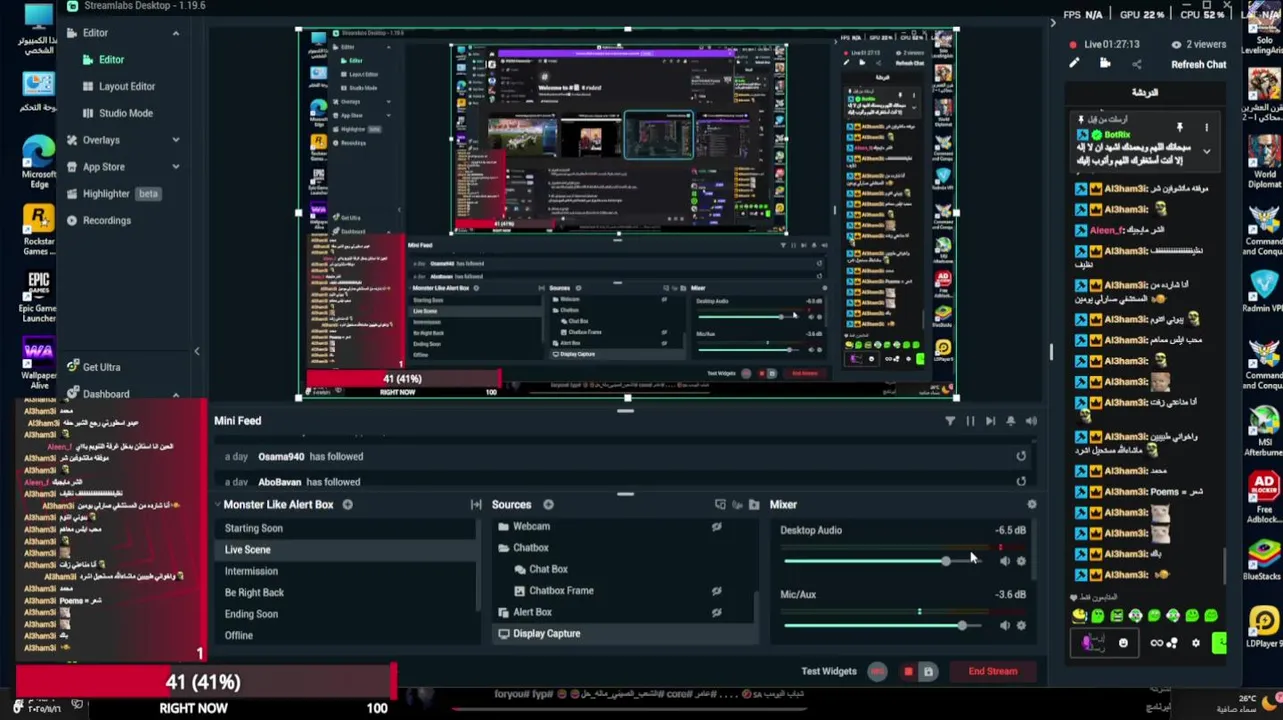Open Layout Editor in sidebar
Screen dimensions: 1283x720
point(127,86)
